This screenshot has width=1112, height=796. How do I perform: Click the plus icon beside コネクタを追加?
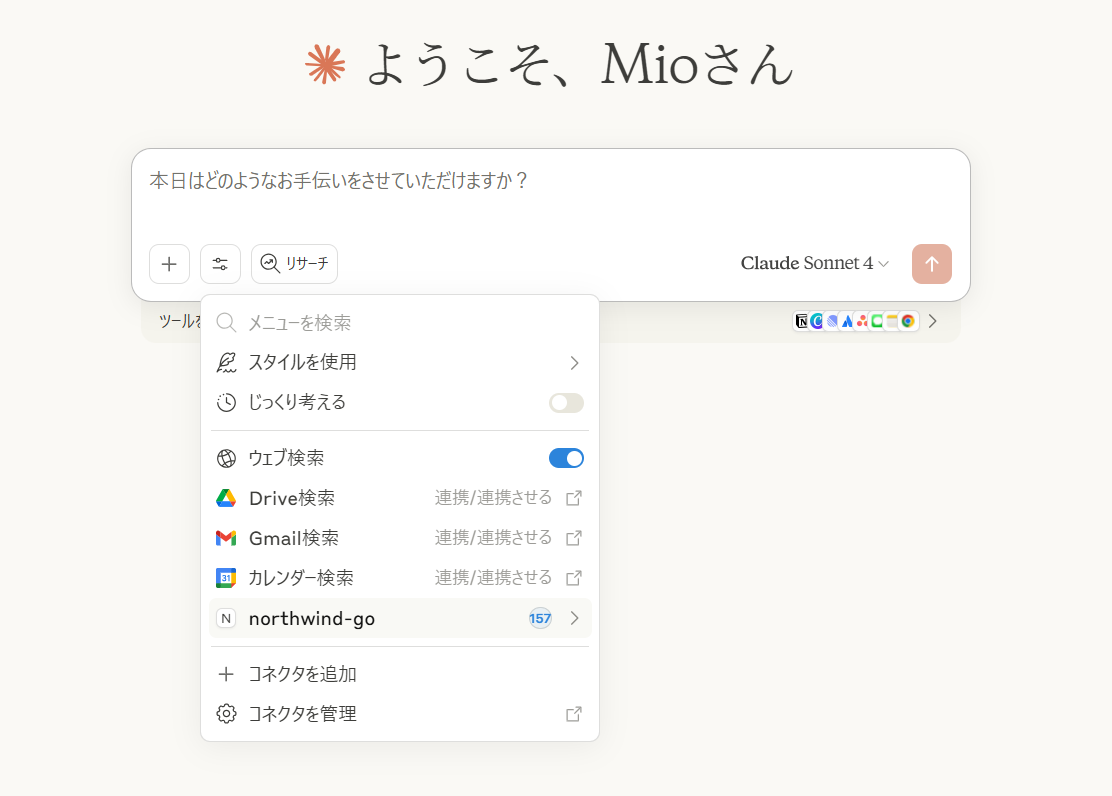[x=226, y=674]
